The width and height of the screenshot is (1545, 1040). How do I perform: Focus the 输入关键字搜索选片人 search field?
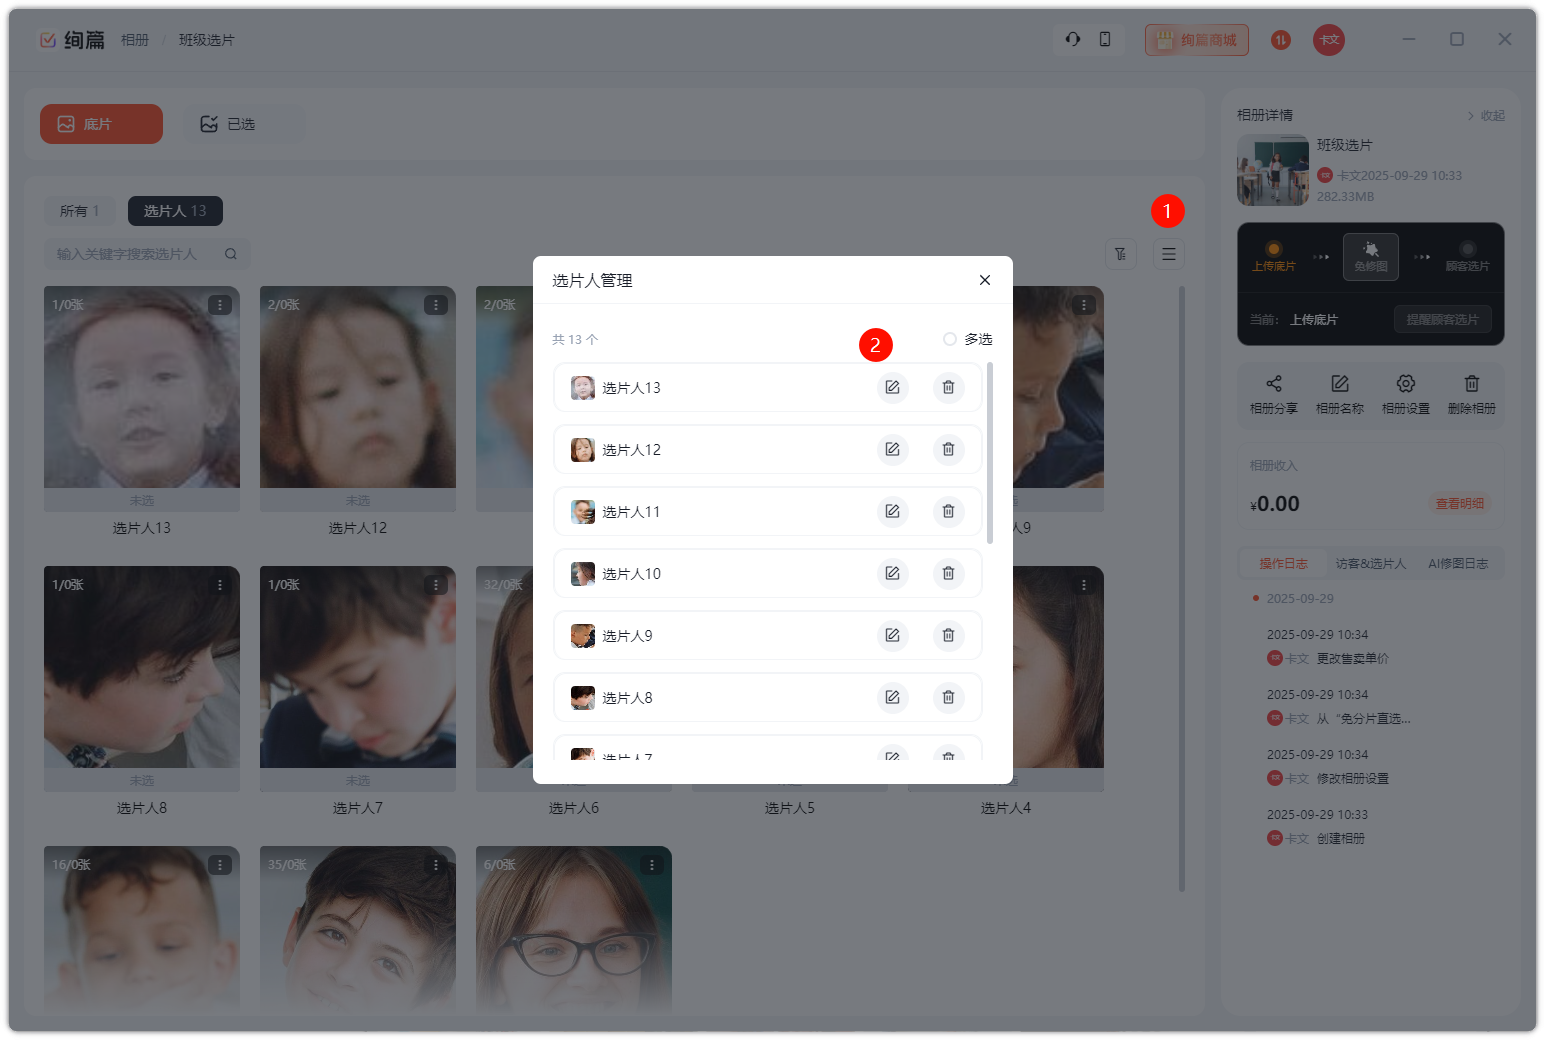(136, 254)
